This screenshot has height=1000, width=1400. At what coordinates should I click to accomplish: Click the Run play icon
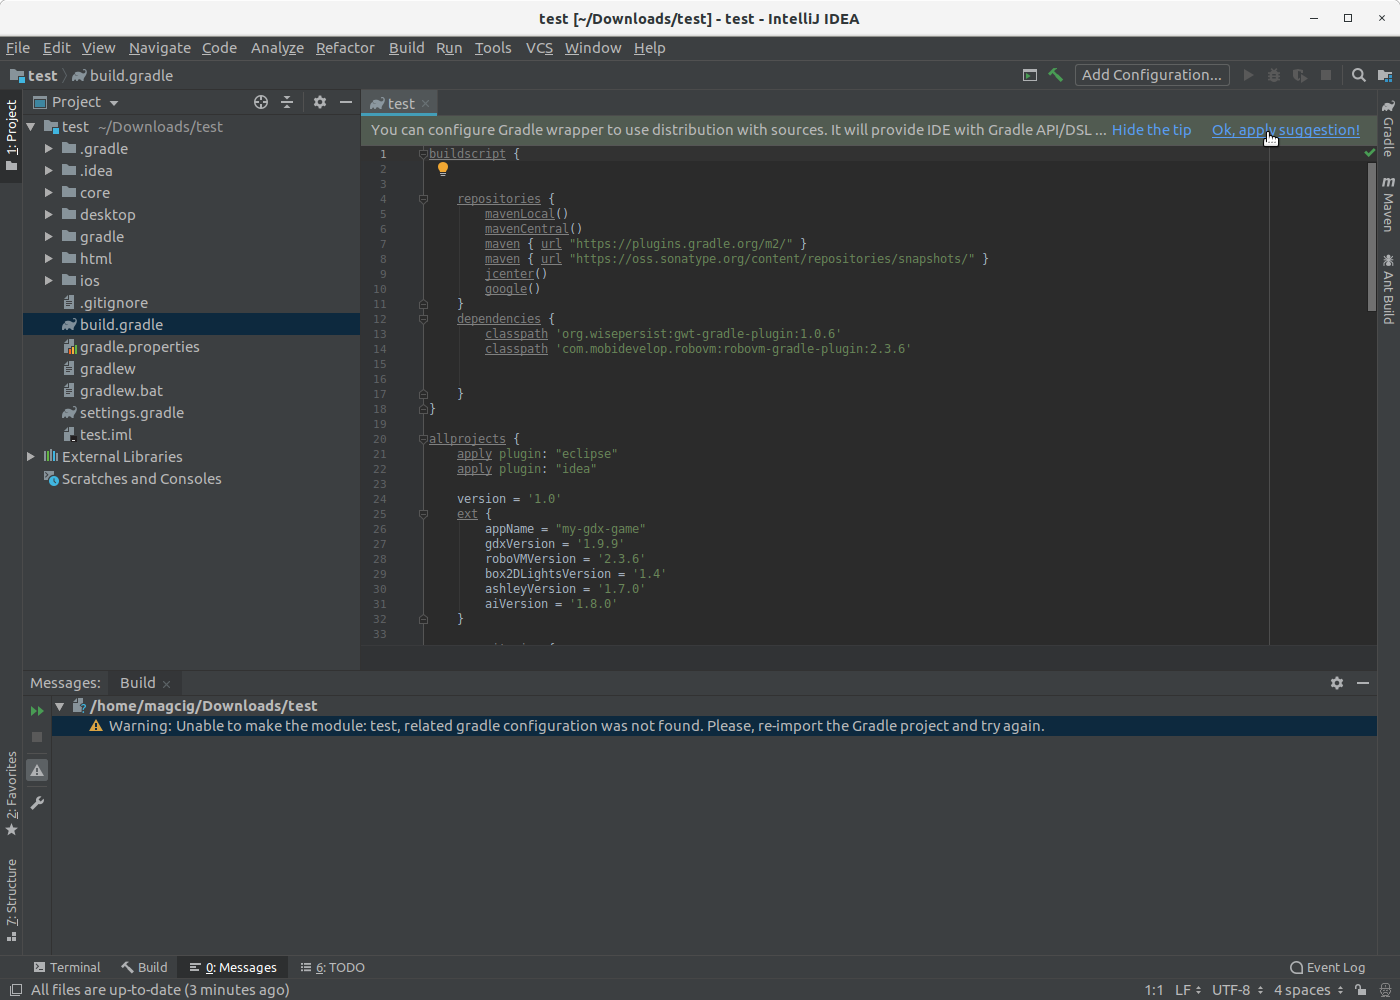point(1248,75)
